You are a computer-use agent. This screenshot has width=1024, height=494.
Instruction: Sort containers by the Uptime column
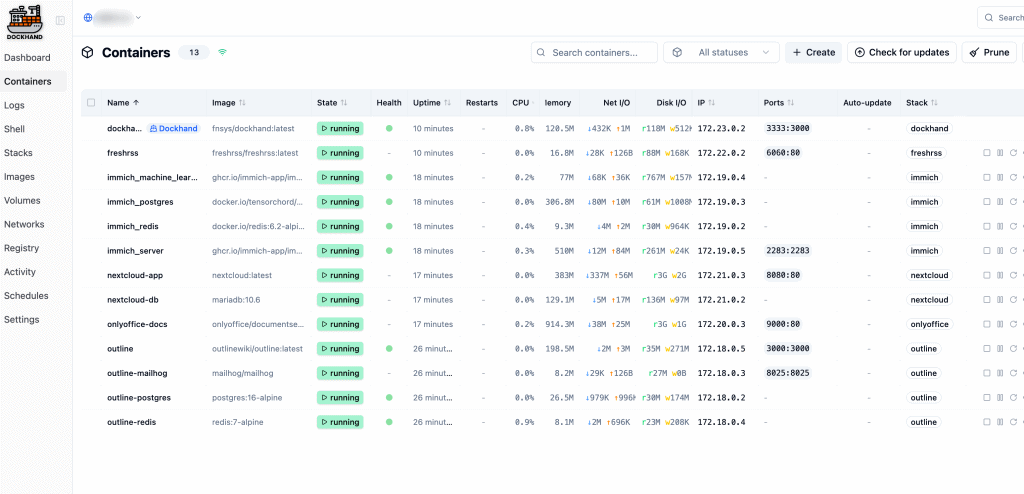pyautogui.click(x=433, y=103)
